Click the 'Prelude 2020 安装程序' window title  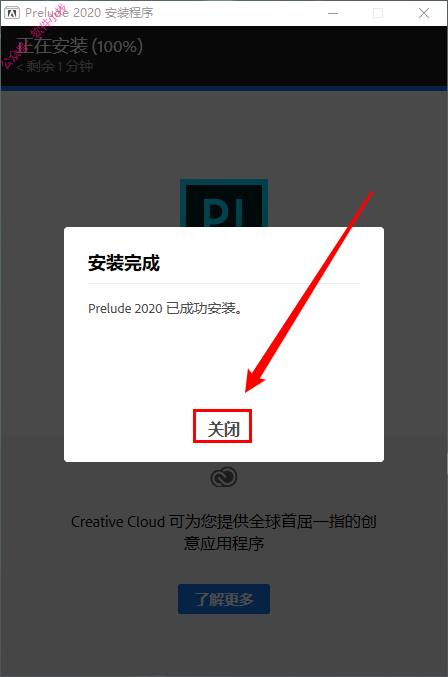[89, 13]
